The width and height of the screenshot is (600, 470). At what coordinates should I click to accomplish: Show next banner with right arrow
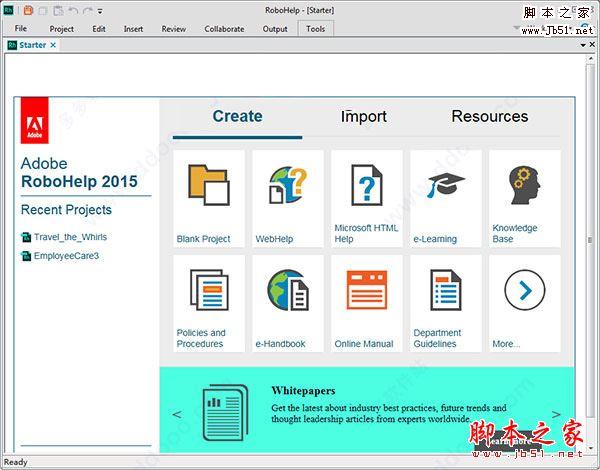tap(556, 414)
